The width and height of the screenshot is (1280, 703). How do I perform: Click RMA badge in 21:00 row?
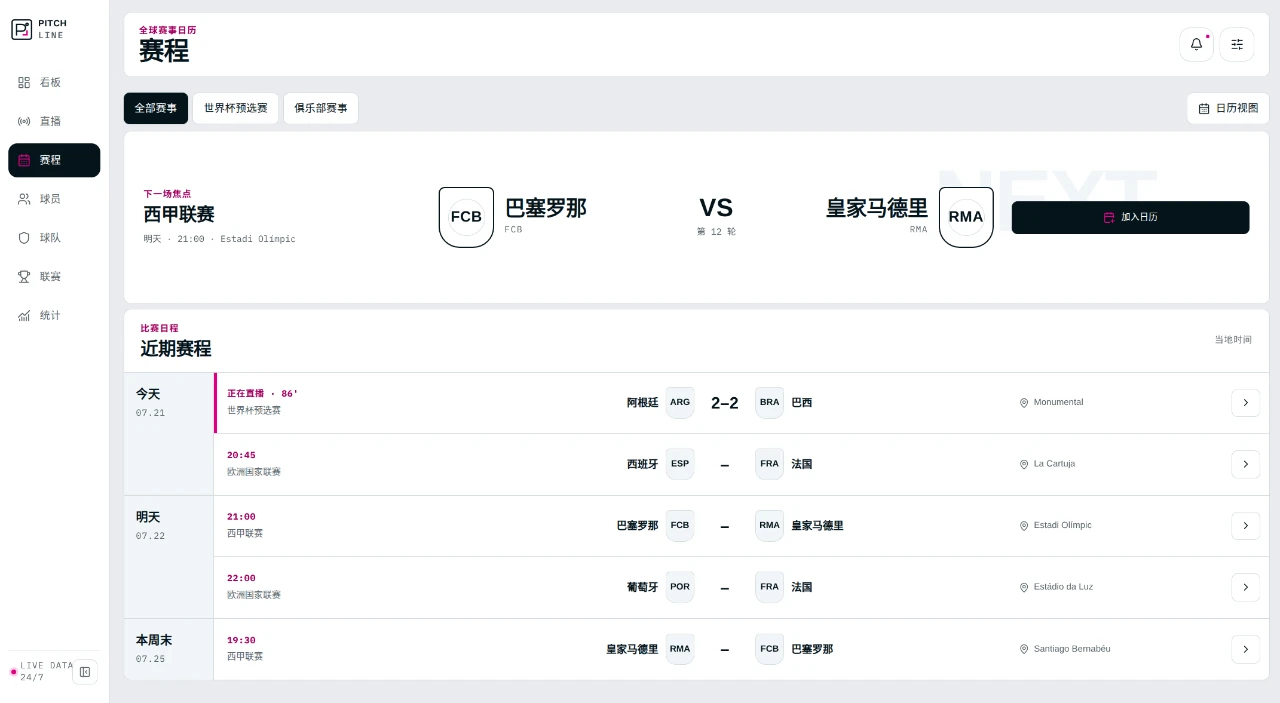(769, 525)
